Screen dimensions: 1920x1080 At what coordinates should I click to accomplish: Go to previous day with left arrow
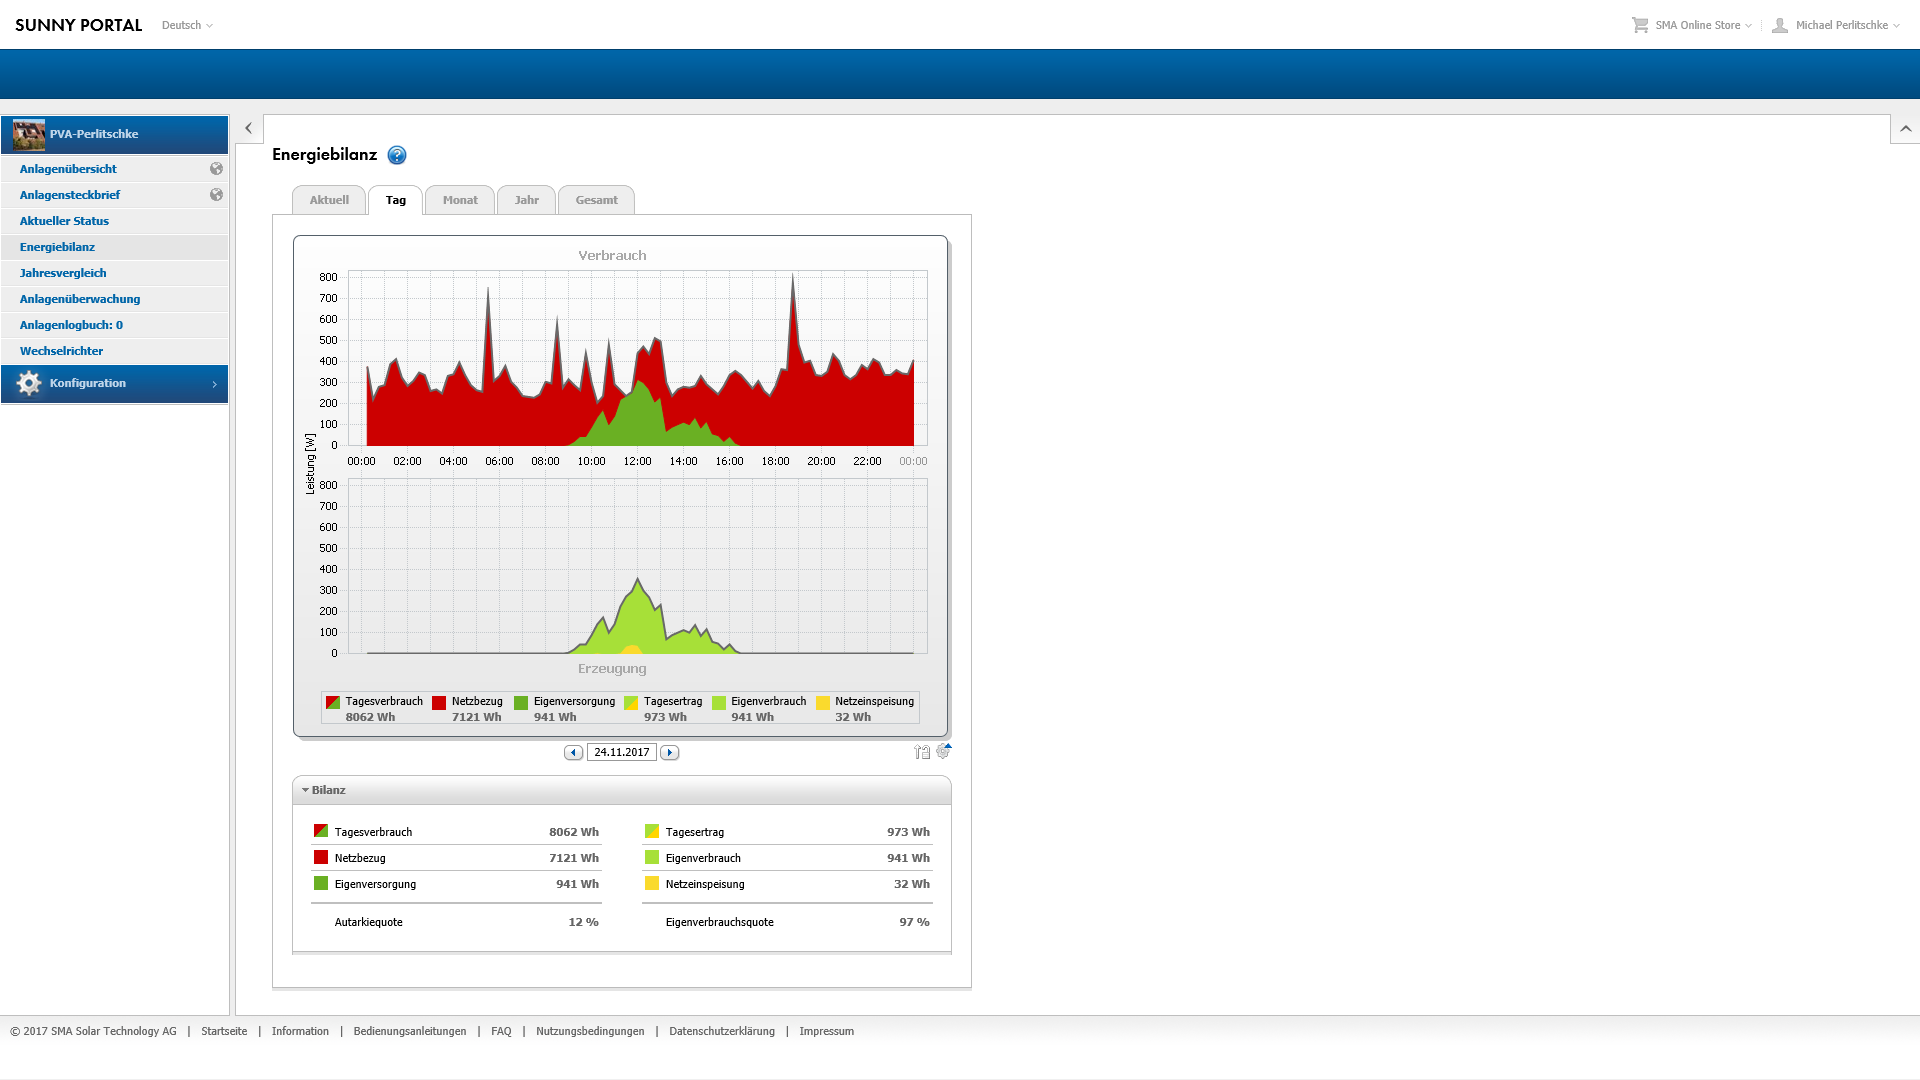point(573,753)
